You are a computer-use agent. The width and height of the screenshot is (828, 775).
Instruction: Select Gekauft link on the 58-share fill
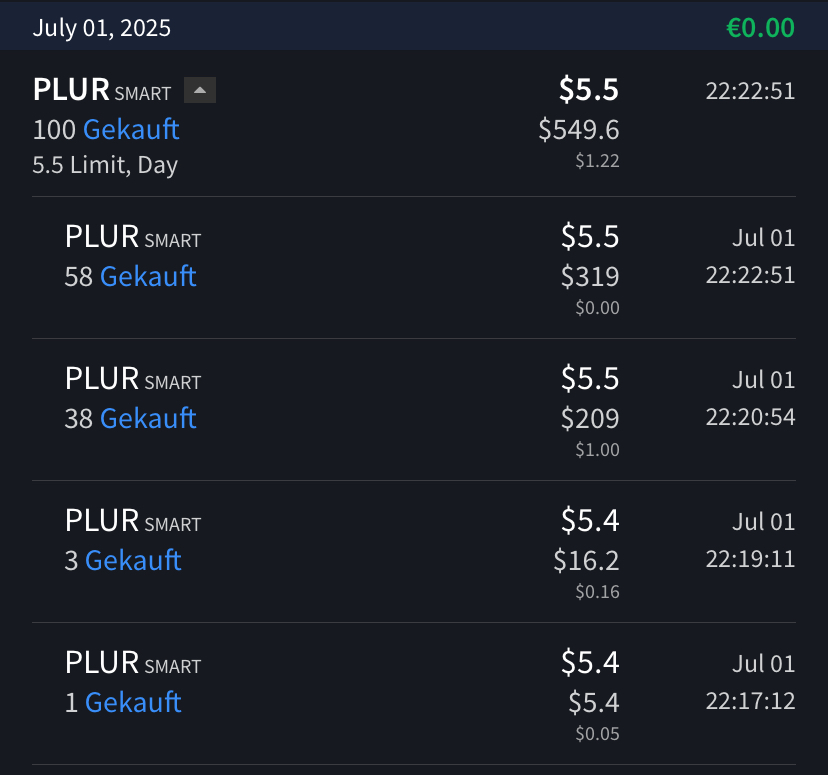pos(148,277)
